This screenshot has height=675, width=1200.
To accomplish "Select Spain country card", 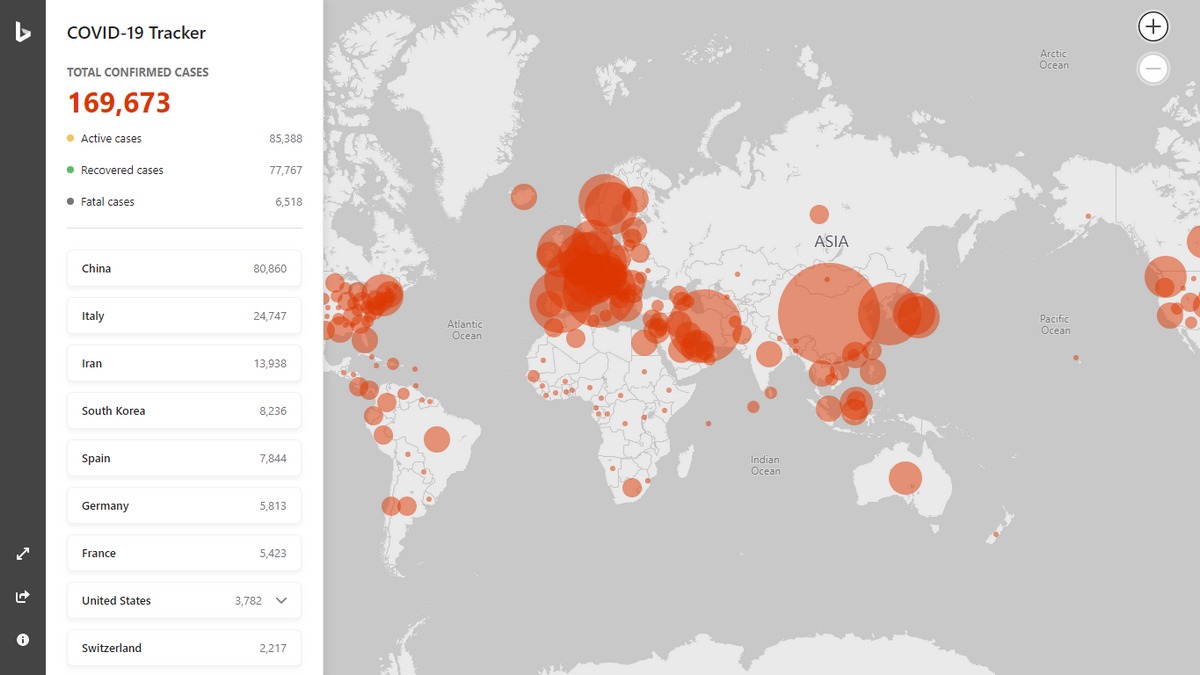I will [x=184, y=459].
